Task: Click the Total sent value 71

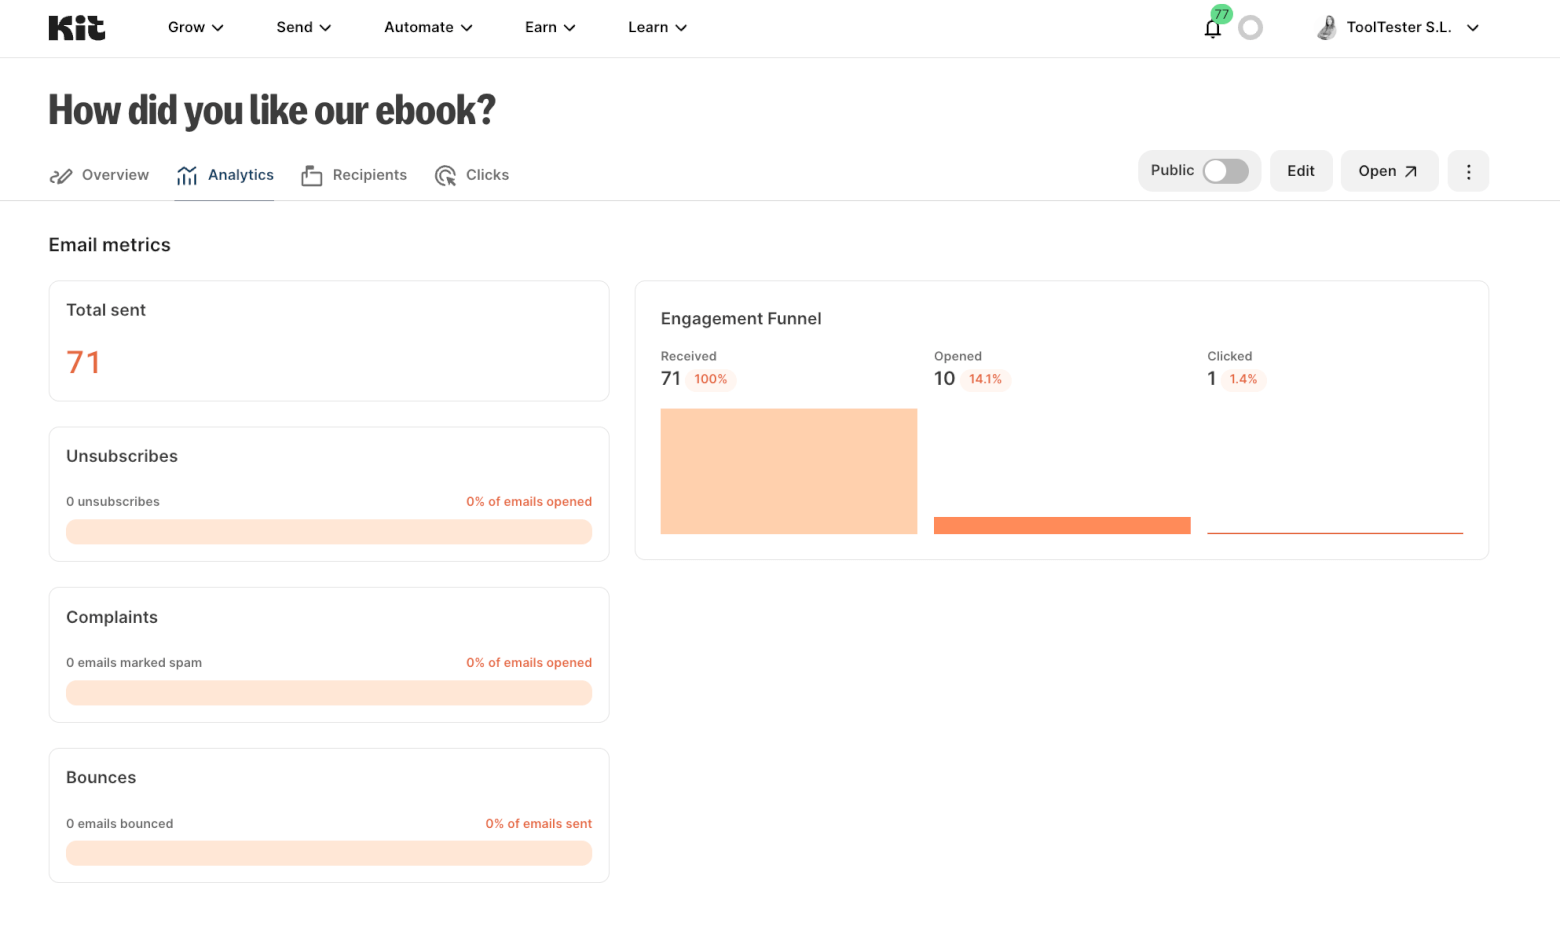Action: point(83,362)
